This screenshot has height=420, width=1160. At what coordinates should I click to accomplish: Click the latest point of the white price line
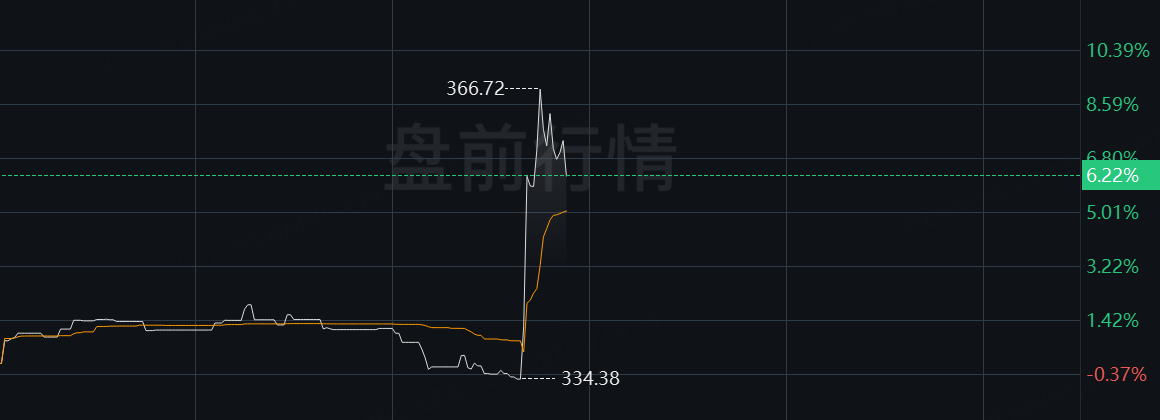pyautogui.click(x=566, y=175)
